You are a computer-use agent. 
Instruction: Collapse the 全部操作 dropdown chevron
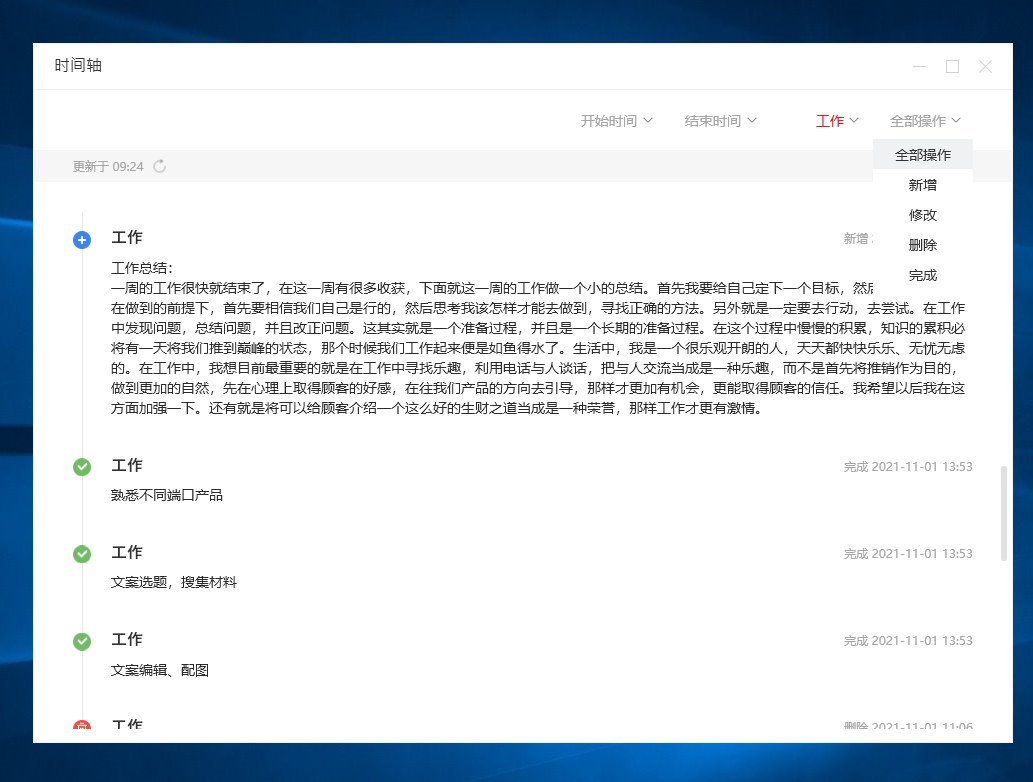957,120
